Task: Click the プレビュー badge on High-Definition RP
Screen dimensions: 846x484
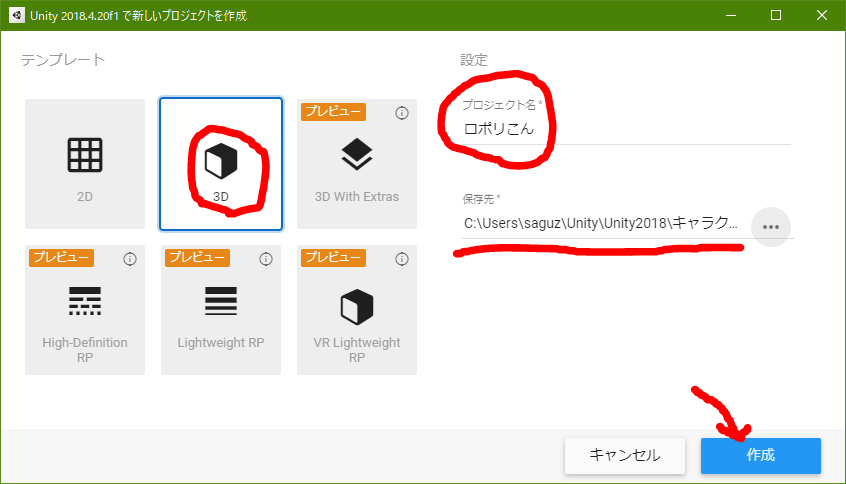Action: [62, 257]
